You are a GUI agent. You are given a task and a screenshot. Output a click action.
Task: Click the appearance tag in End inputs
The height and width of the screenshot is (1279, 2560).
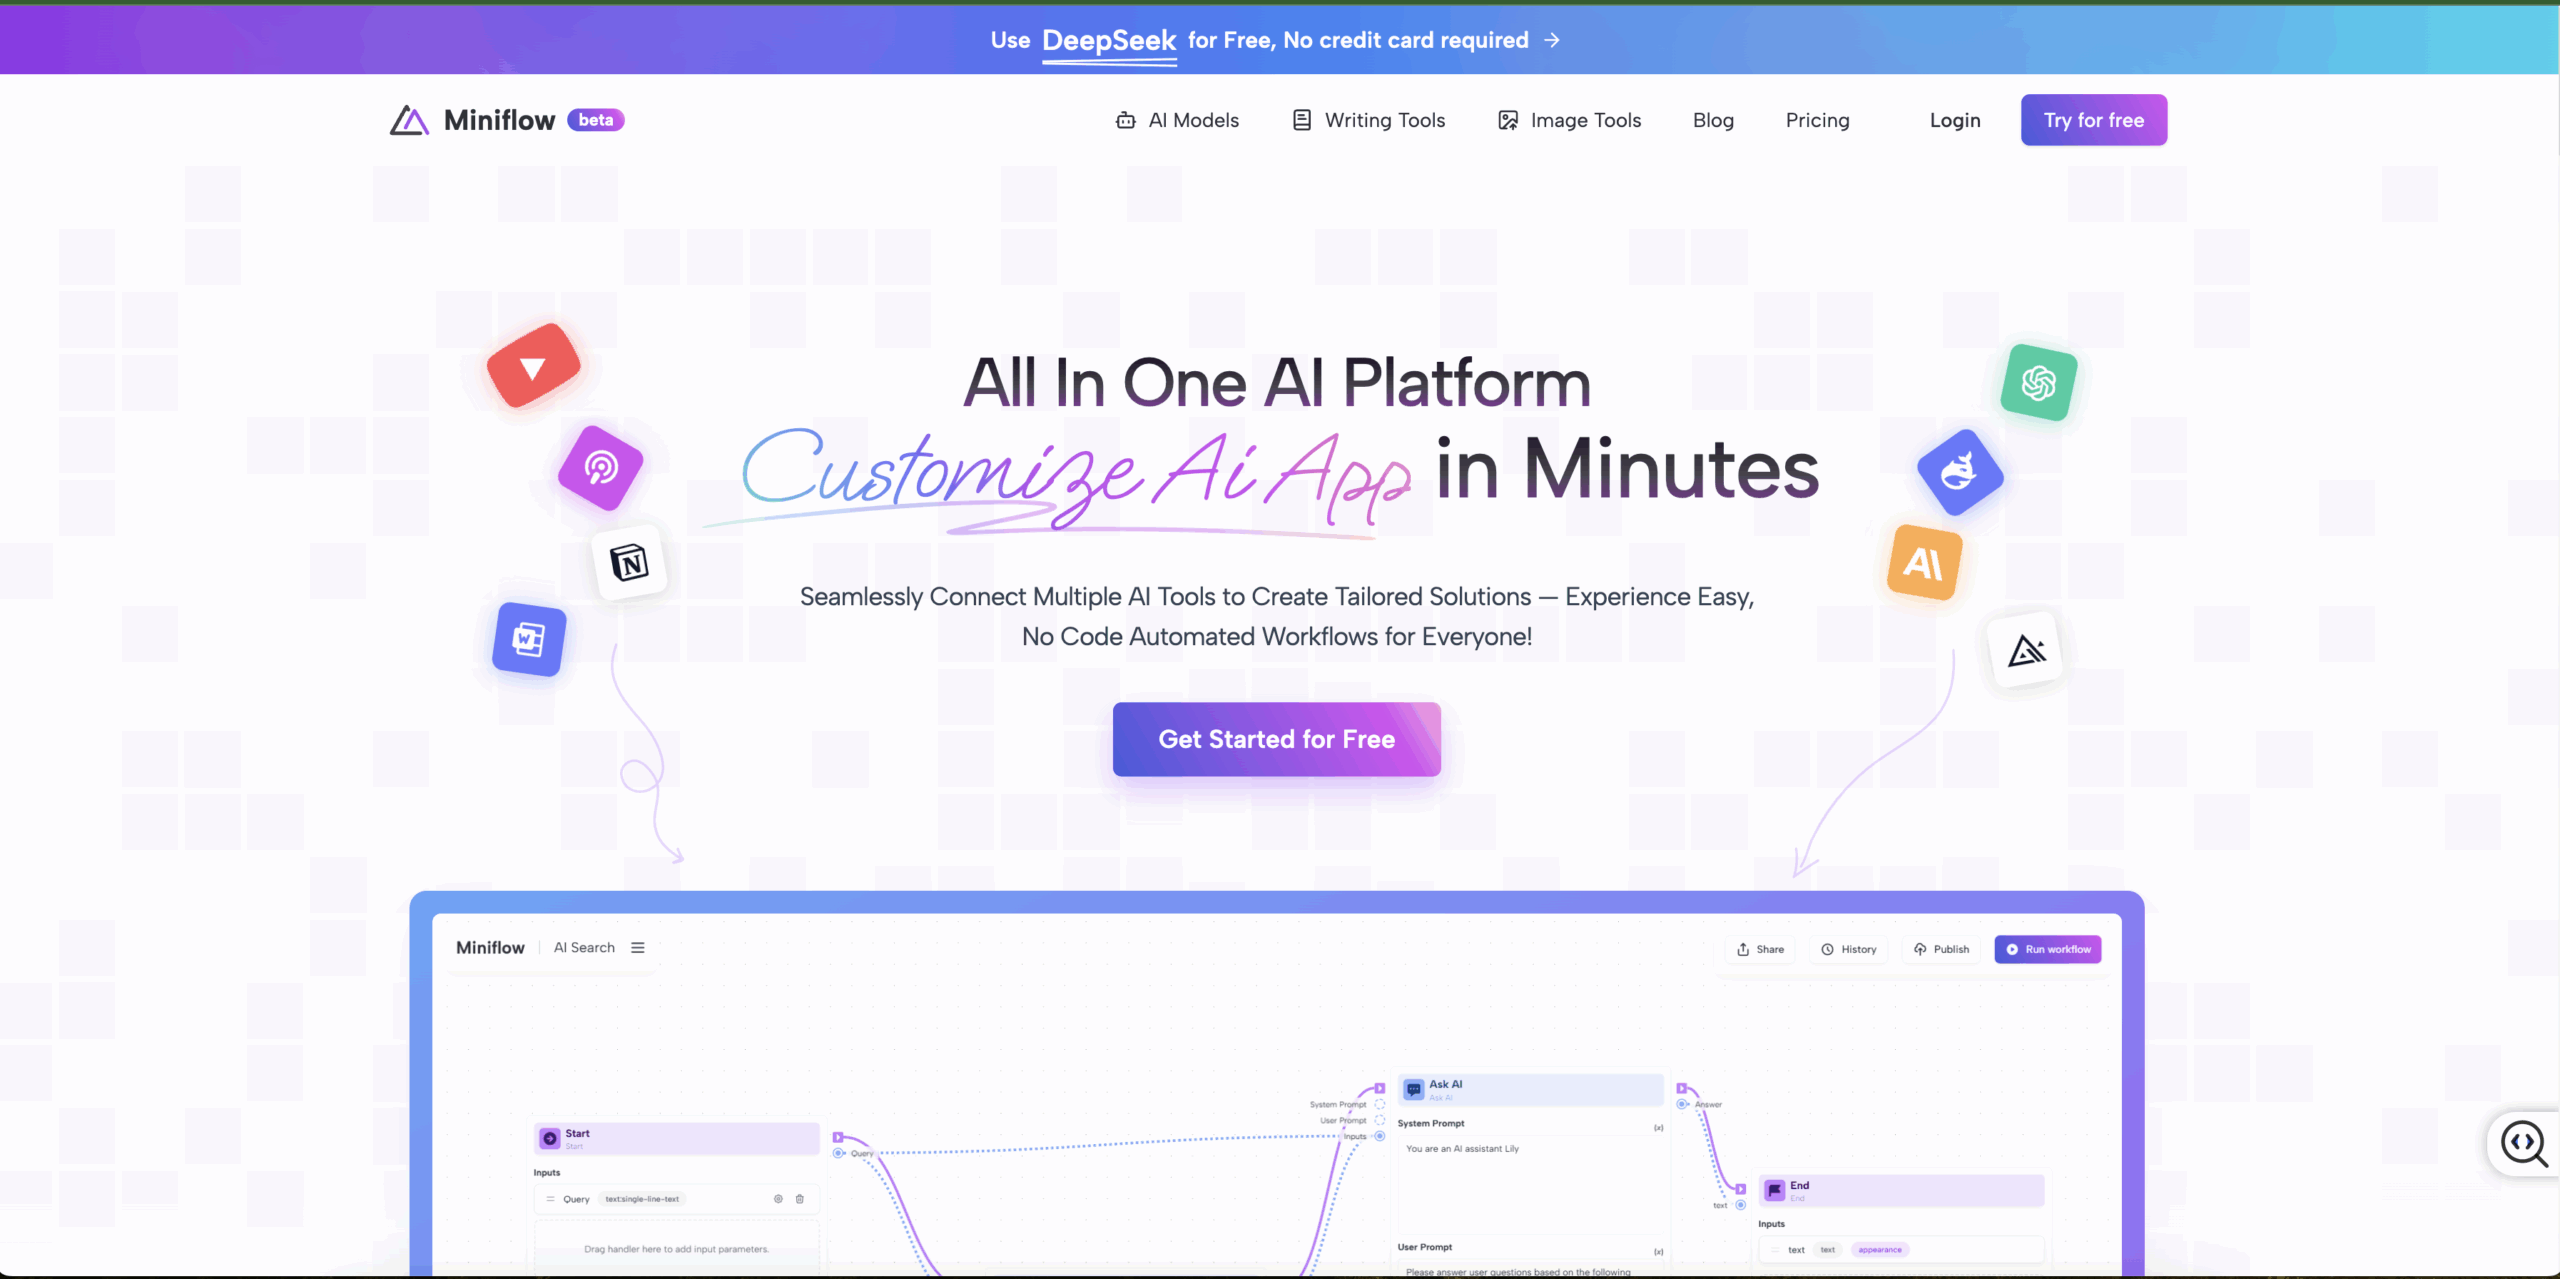pyautogui.click(x=1880, y=1250)
